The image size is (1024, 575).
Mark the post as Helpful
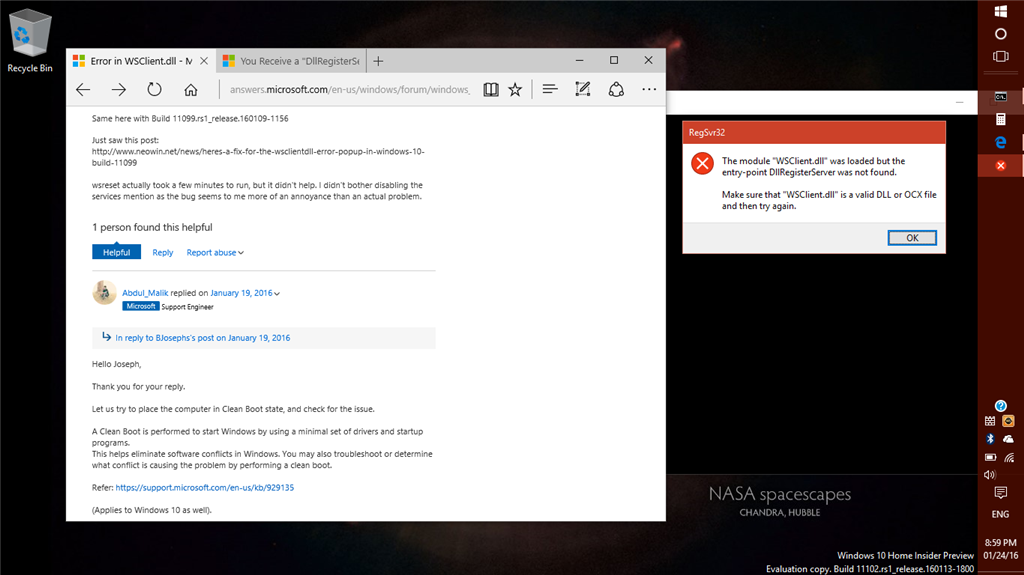click(116, 252)
